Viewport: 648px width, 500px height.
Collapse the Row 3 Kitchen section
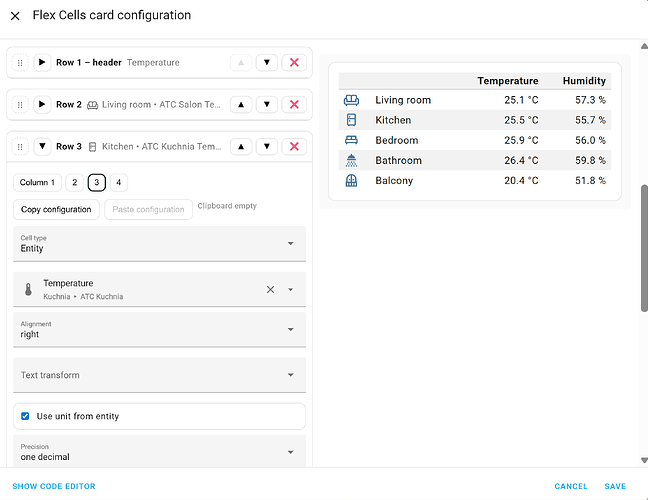point(42,147)
